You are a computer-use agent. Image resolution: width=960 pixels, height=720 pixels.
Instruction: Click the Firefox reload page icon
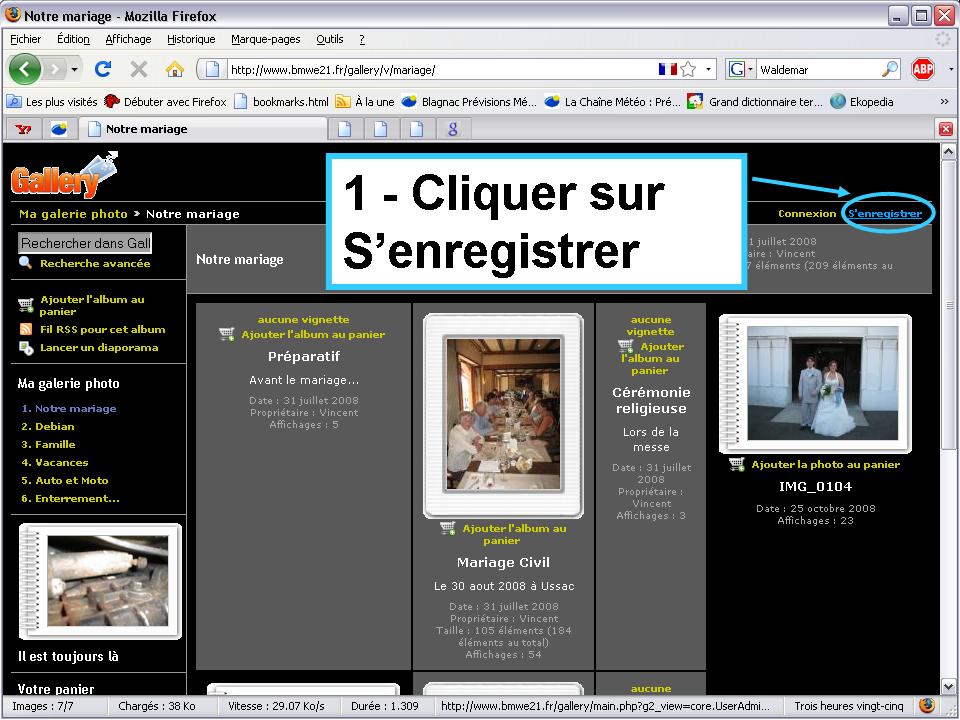[x=103, y=69]
